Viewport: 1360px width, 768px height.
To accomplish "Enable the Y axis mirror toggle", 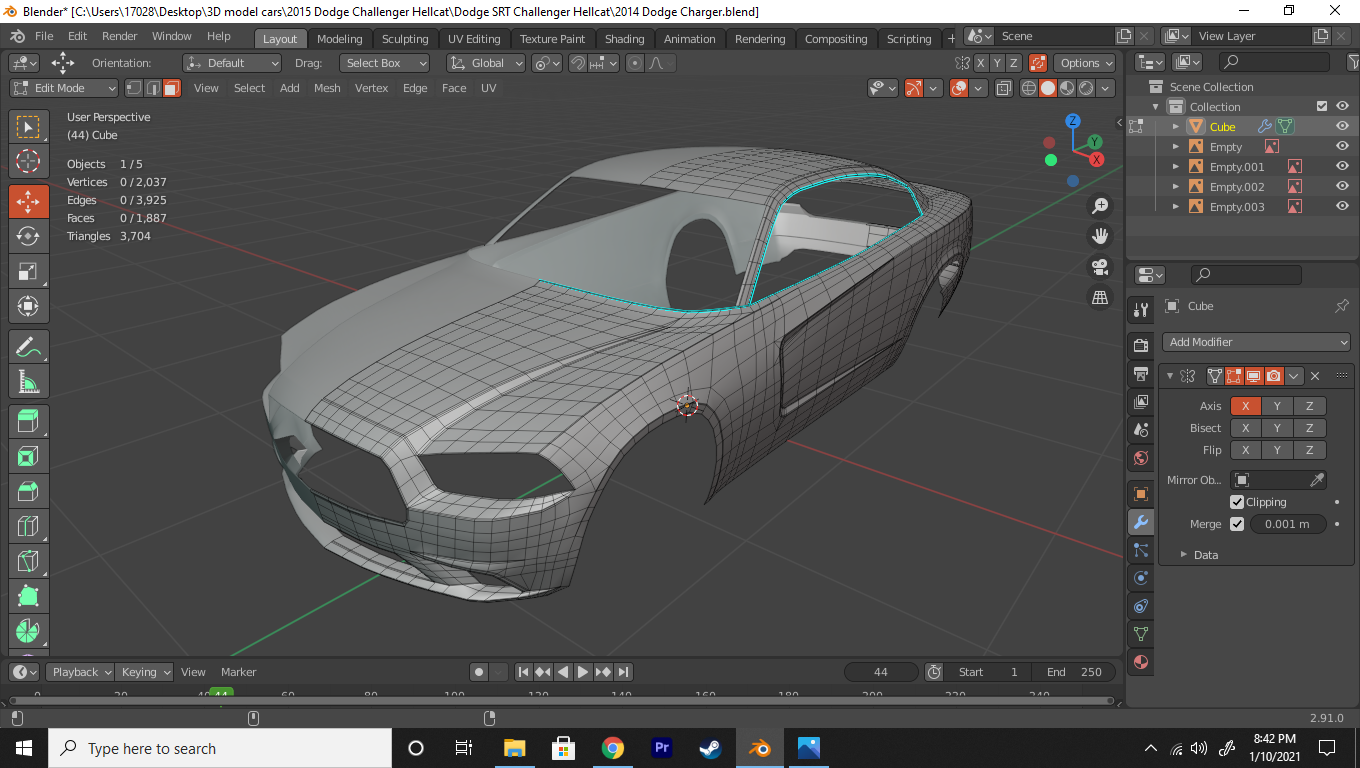I will [x=1276, y=406].
